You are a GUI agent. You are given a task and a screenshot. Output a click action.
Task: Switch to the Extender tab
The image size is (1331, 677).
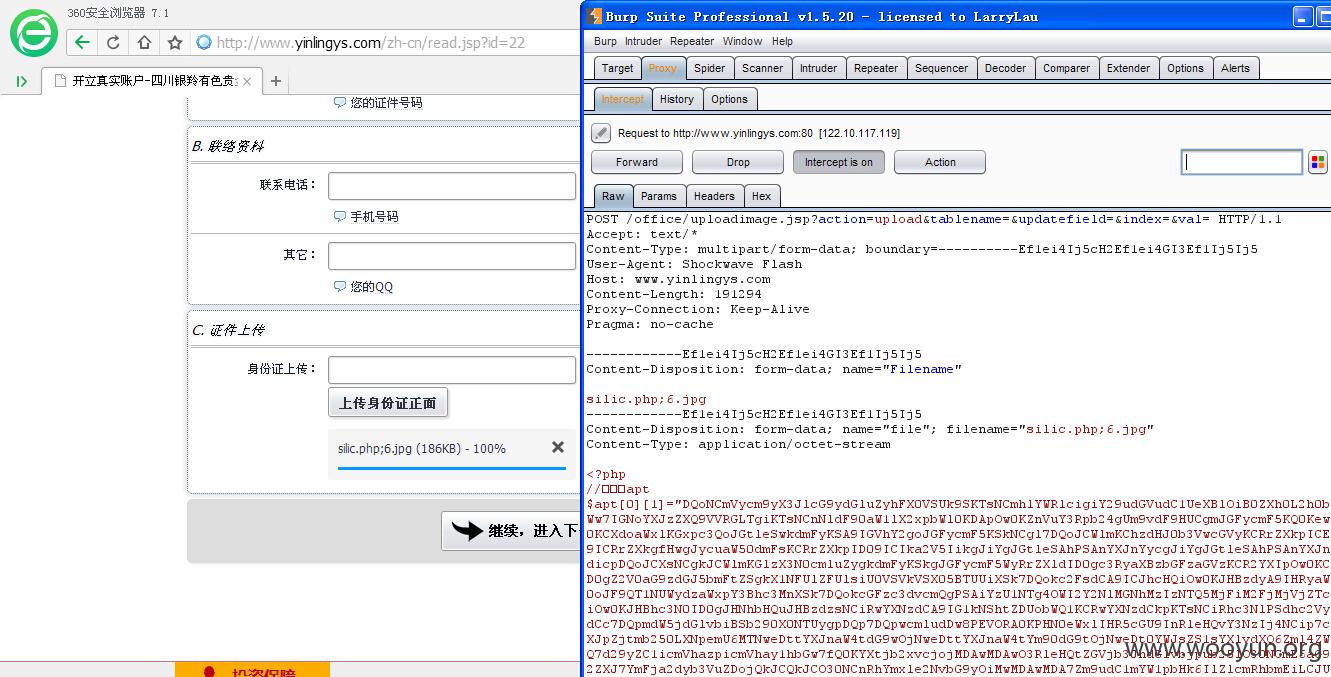(x=1128, y=68)
